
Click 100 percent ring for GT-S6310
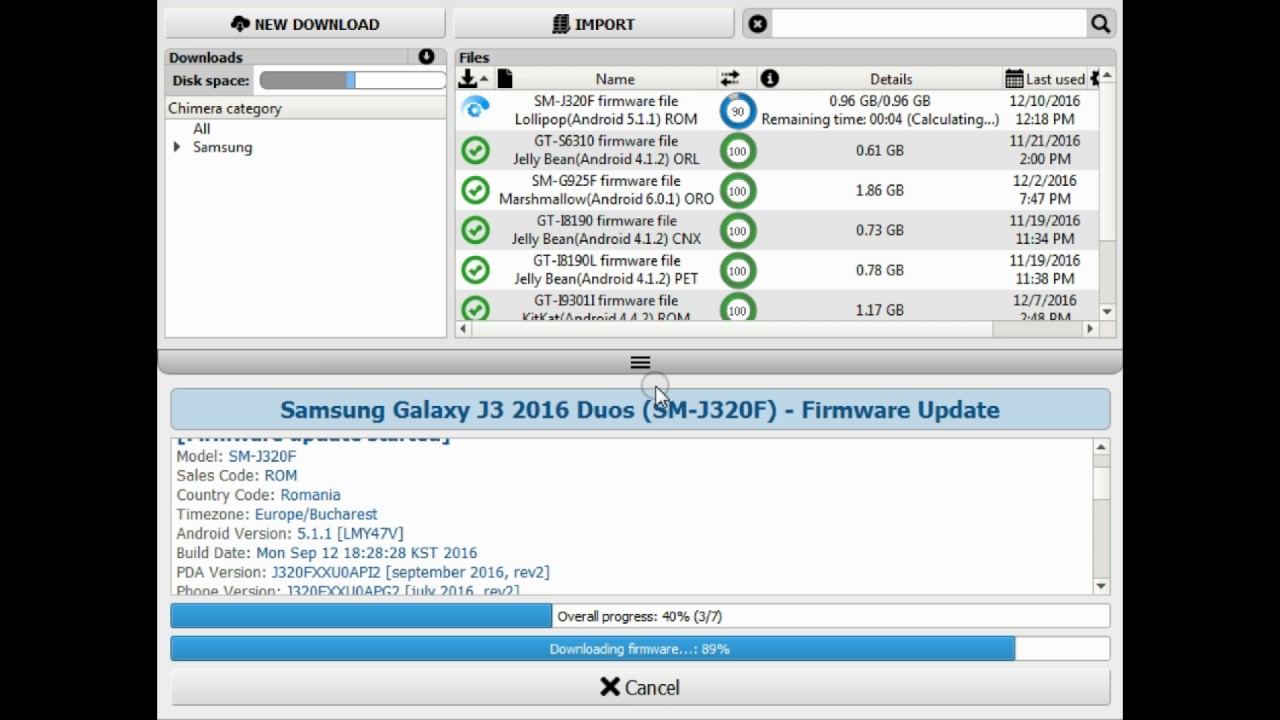(738, 151)
